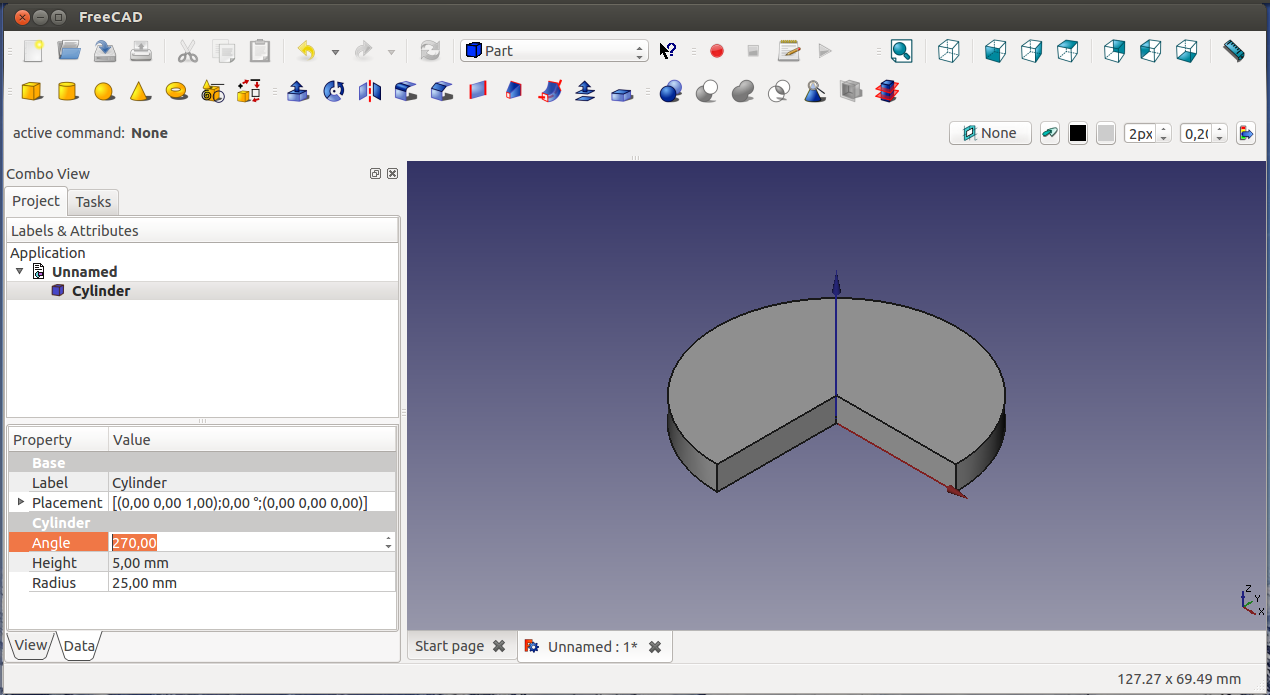
Task: Click Fit all zoom icon
Action: 901,51
